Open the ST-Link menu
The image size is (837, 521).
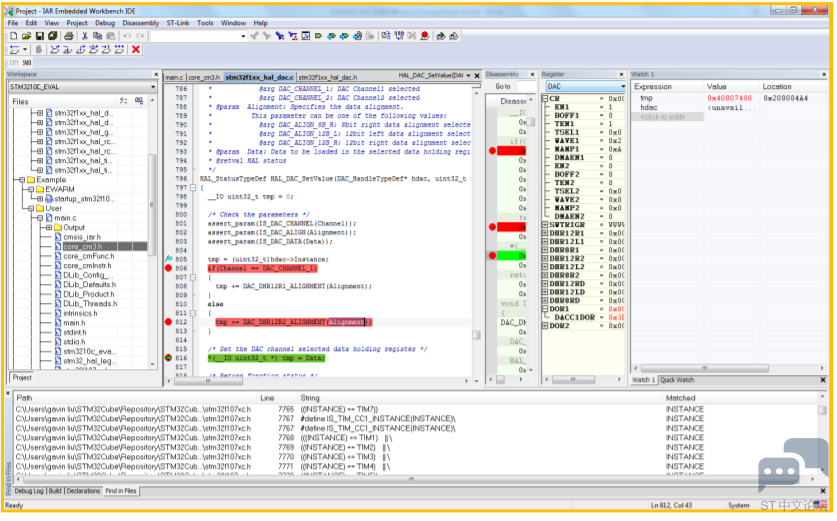178,23
